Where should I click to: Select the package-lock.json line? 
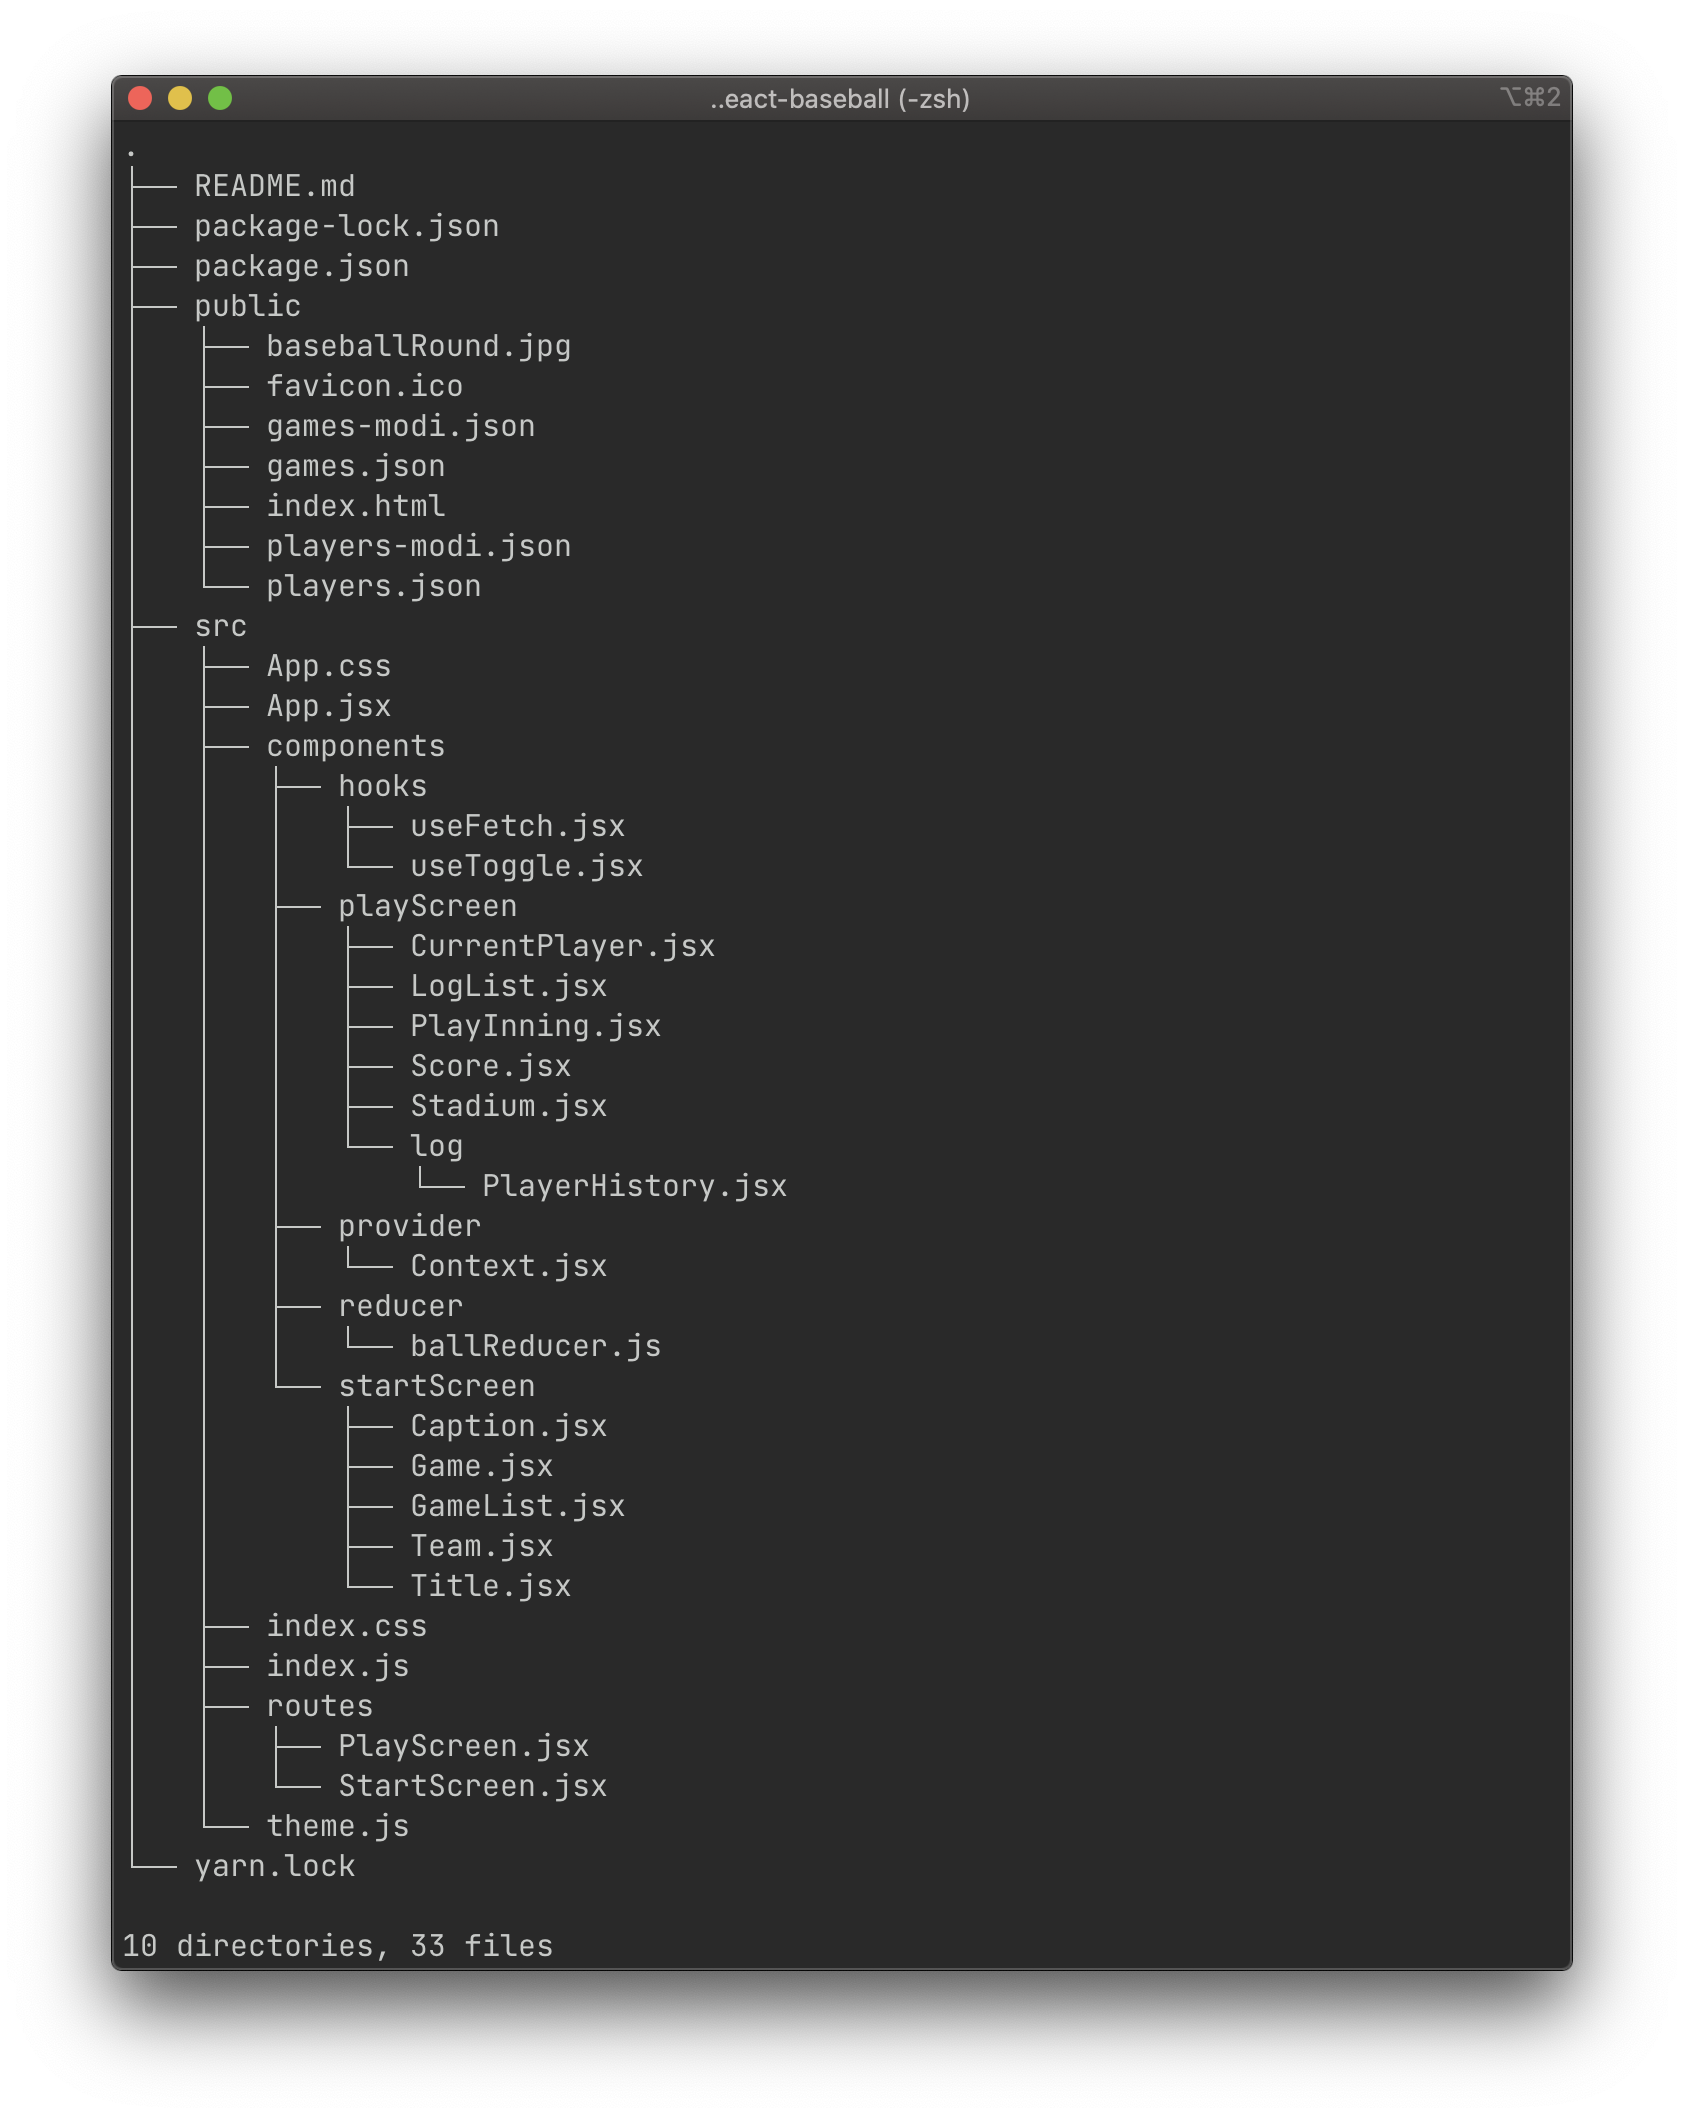click(x=347, y=226)
